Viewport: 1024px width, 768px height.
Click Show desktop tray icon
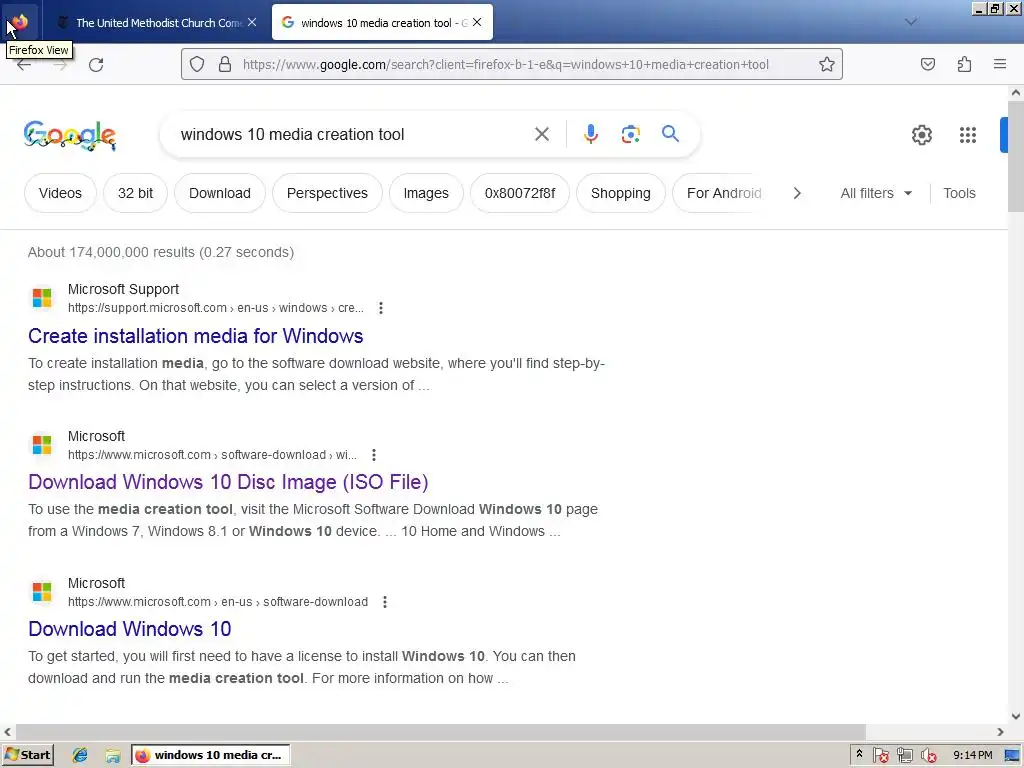1012,756
